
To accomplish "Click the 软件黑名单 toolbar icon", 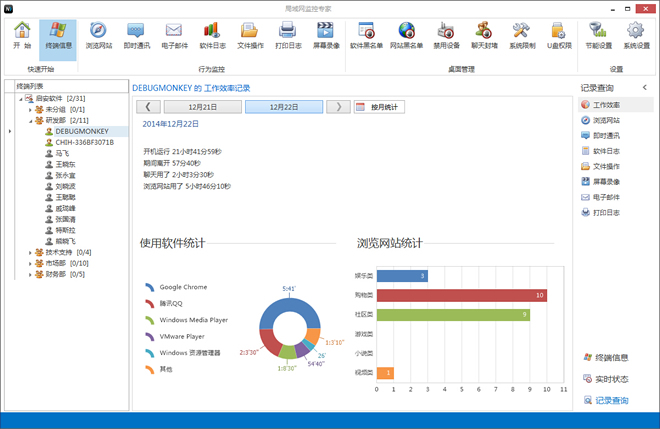I will pyautogui.click(x=366, y=34).
